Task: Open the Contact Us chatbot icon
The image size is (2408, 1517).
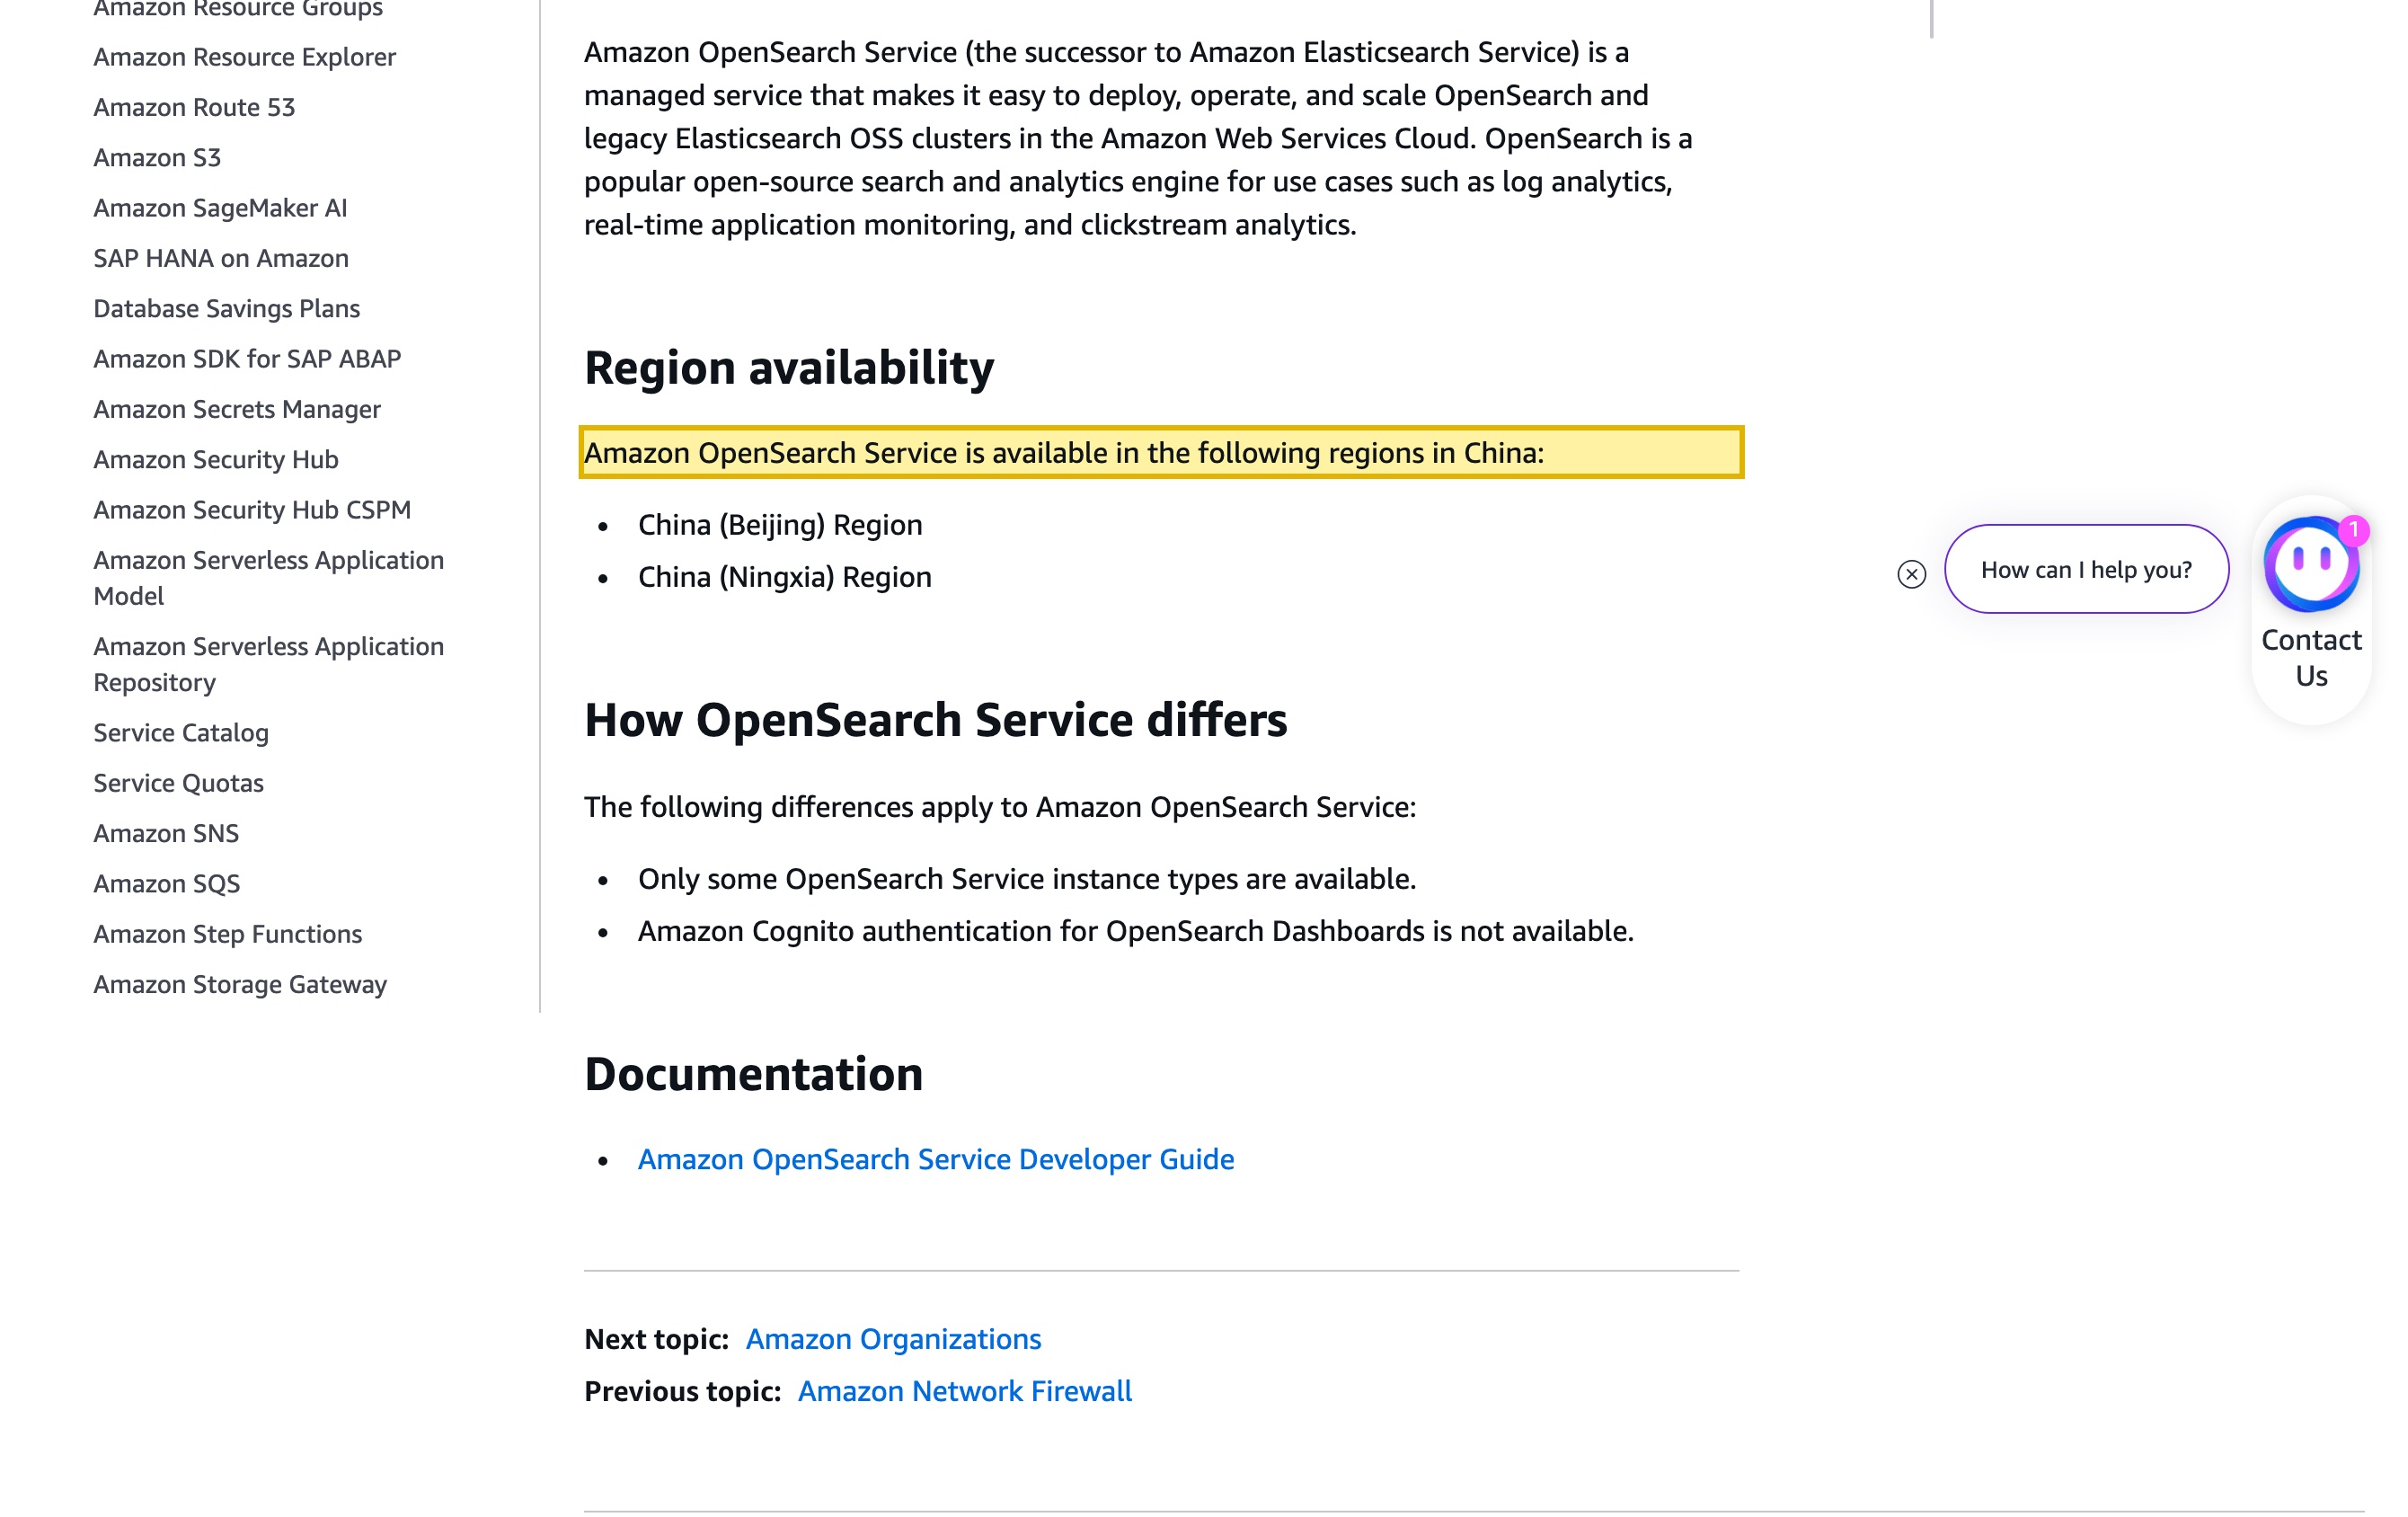Action: pyautogui.click(x=2311, y=565)
